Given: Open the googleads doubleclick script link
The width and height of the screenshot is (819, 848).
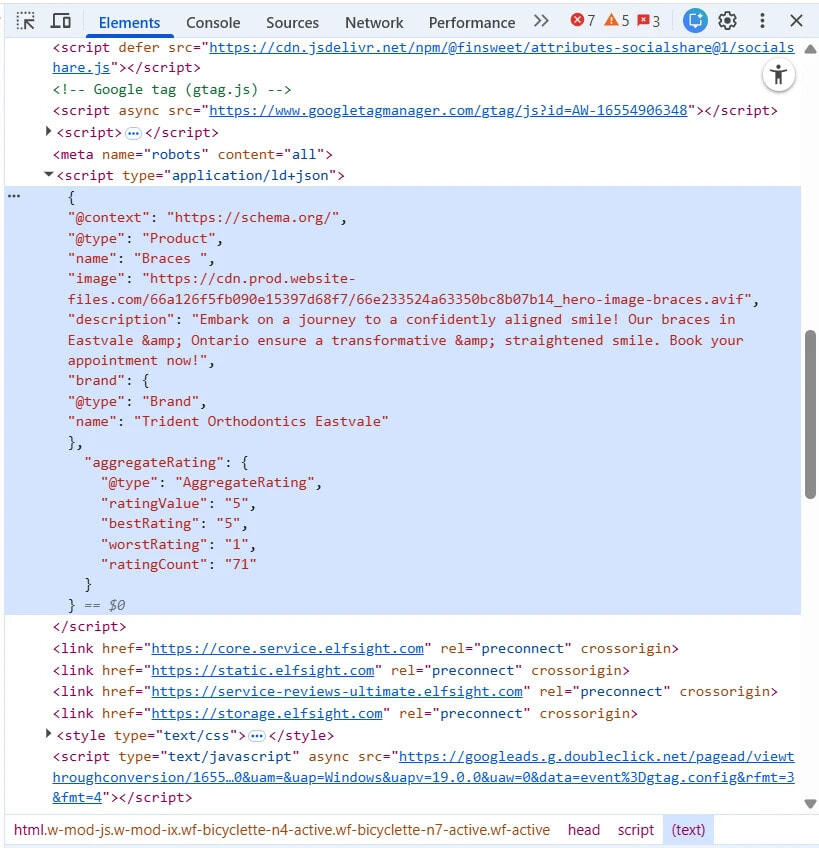Looking at the screenshot, I should [x=424, y=777].
